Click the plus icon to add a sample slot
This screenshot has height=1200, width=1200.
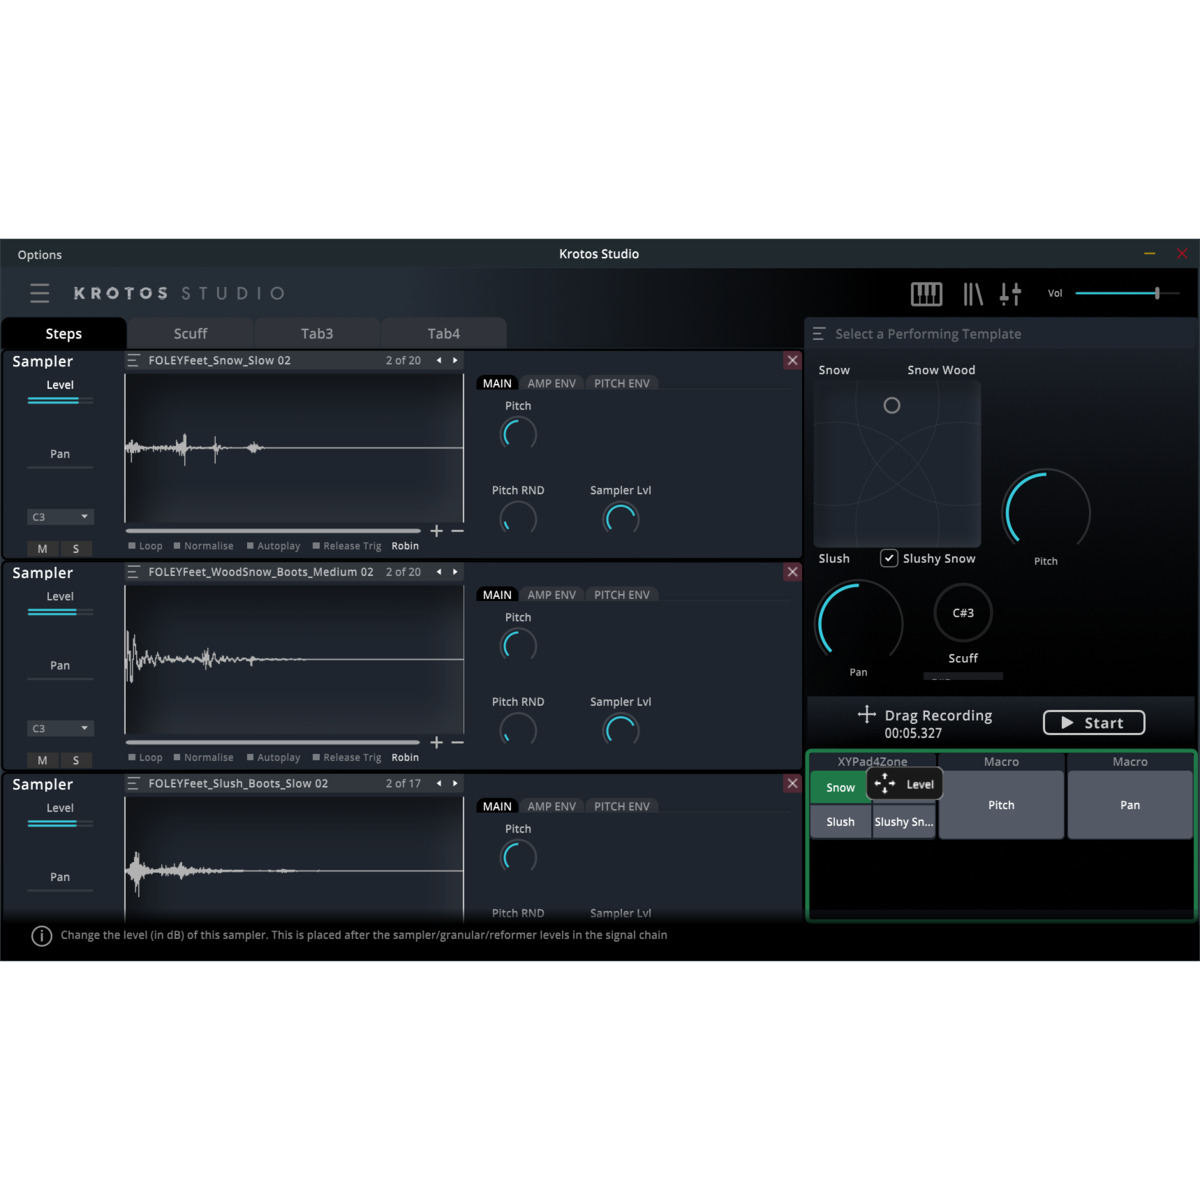pyautogui.click(x=436, y=531)
